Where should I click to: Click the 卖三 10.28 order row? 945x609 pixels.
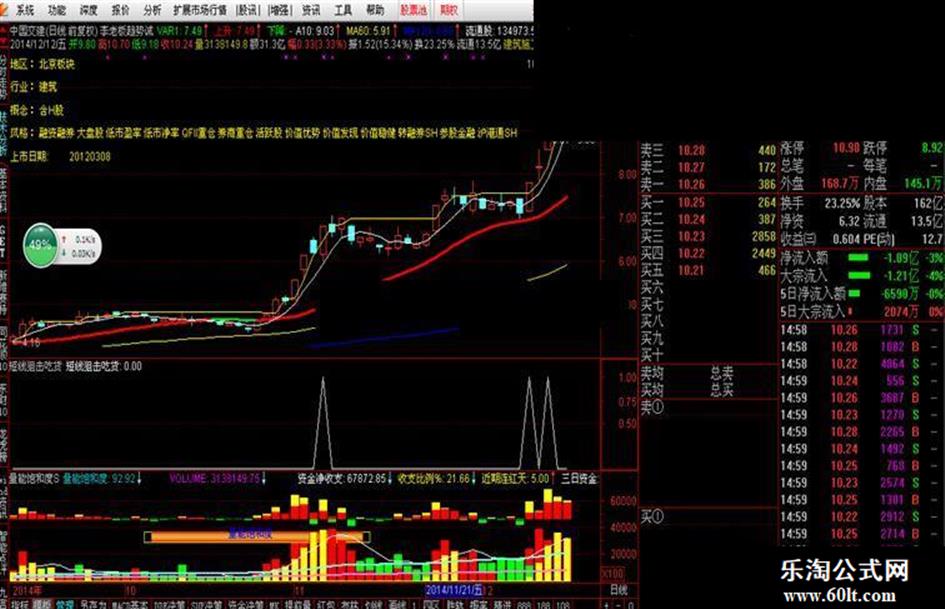click(708, 150)
